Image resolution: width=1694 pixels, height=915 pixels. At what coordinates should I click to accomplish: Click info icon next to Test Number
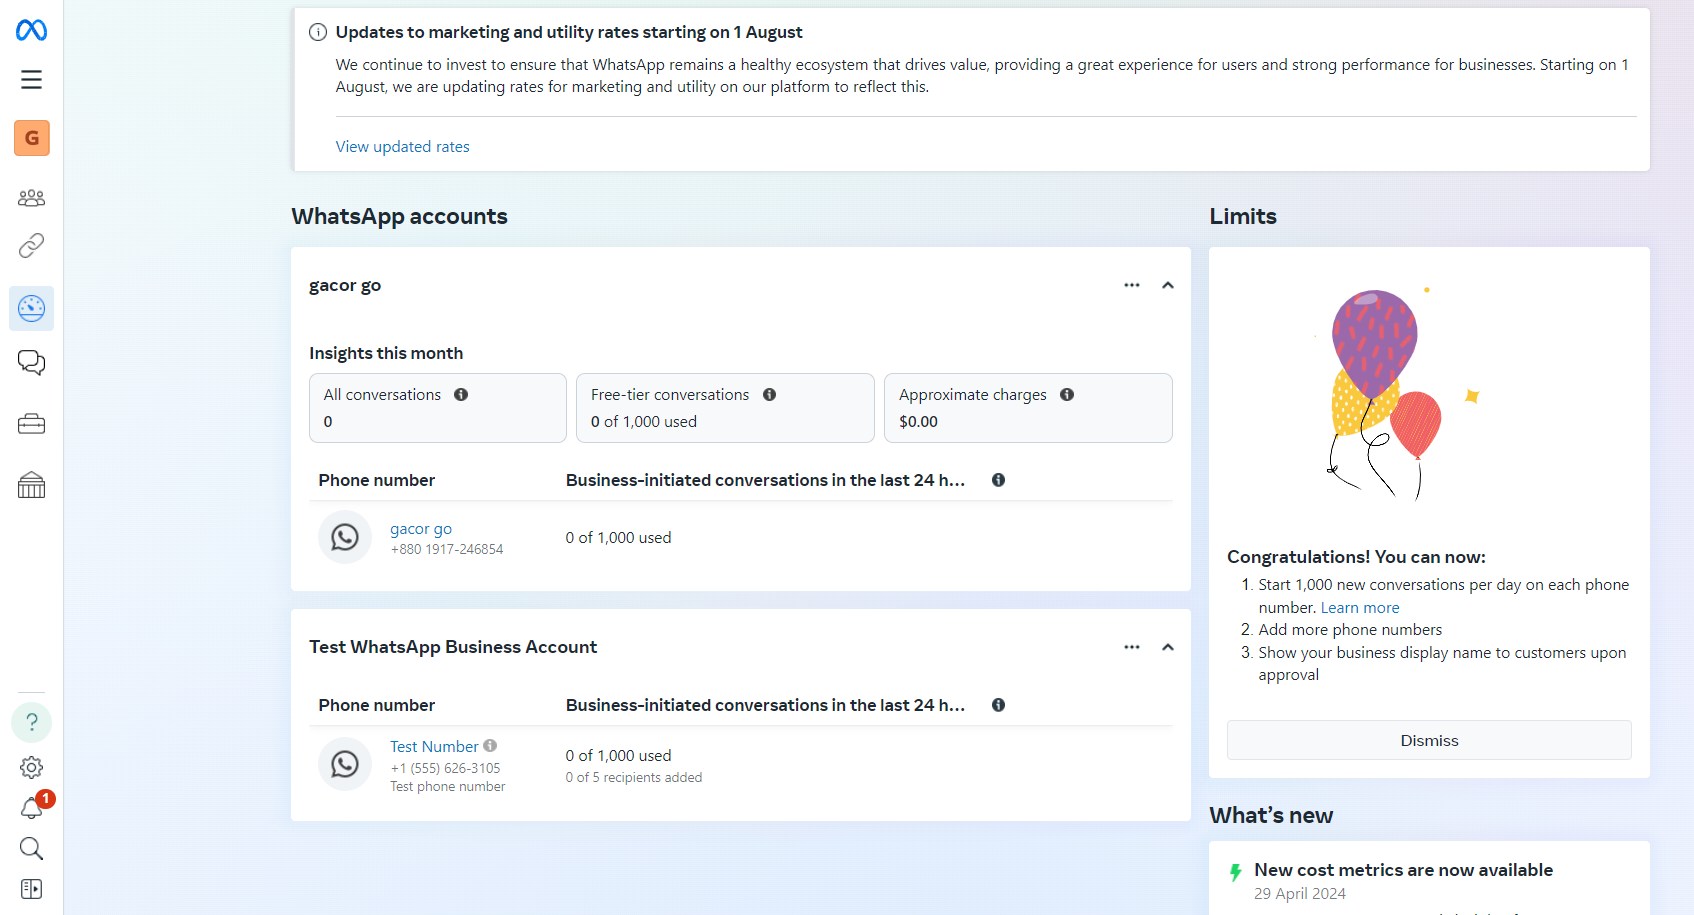coord(490,745)
